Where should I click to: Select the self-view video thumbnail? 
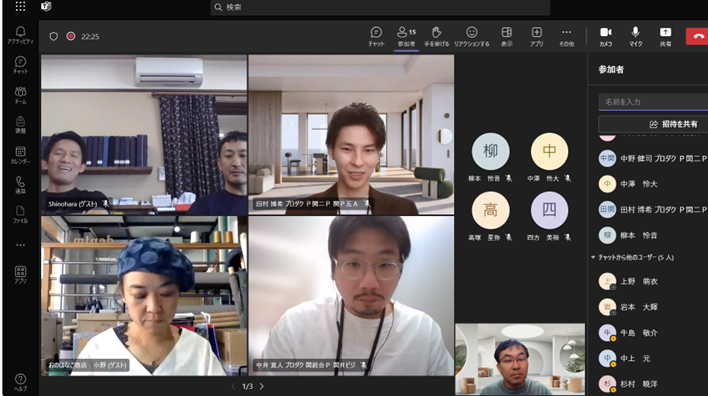520,359
